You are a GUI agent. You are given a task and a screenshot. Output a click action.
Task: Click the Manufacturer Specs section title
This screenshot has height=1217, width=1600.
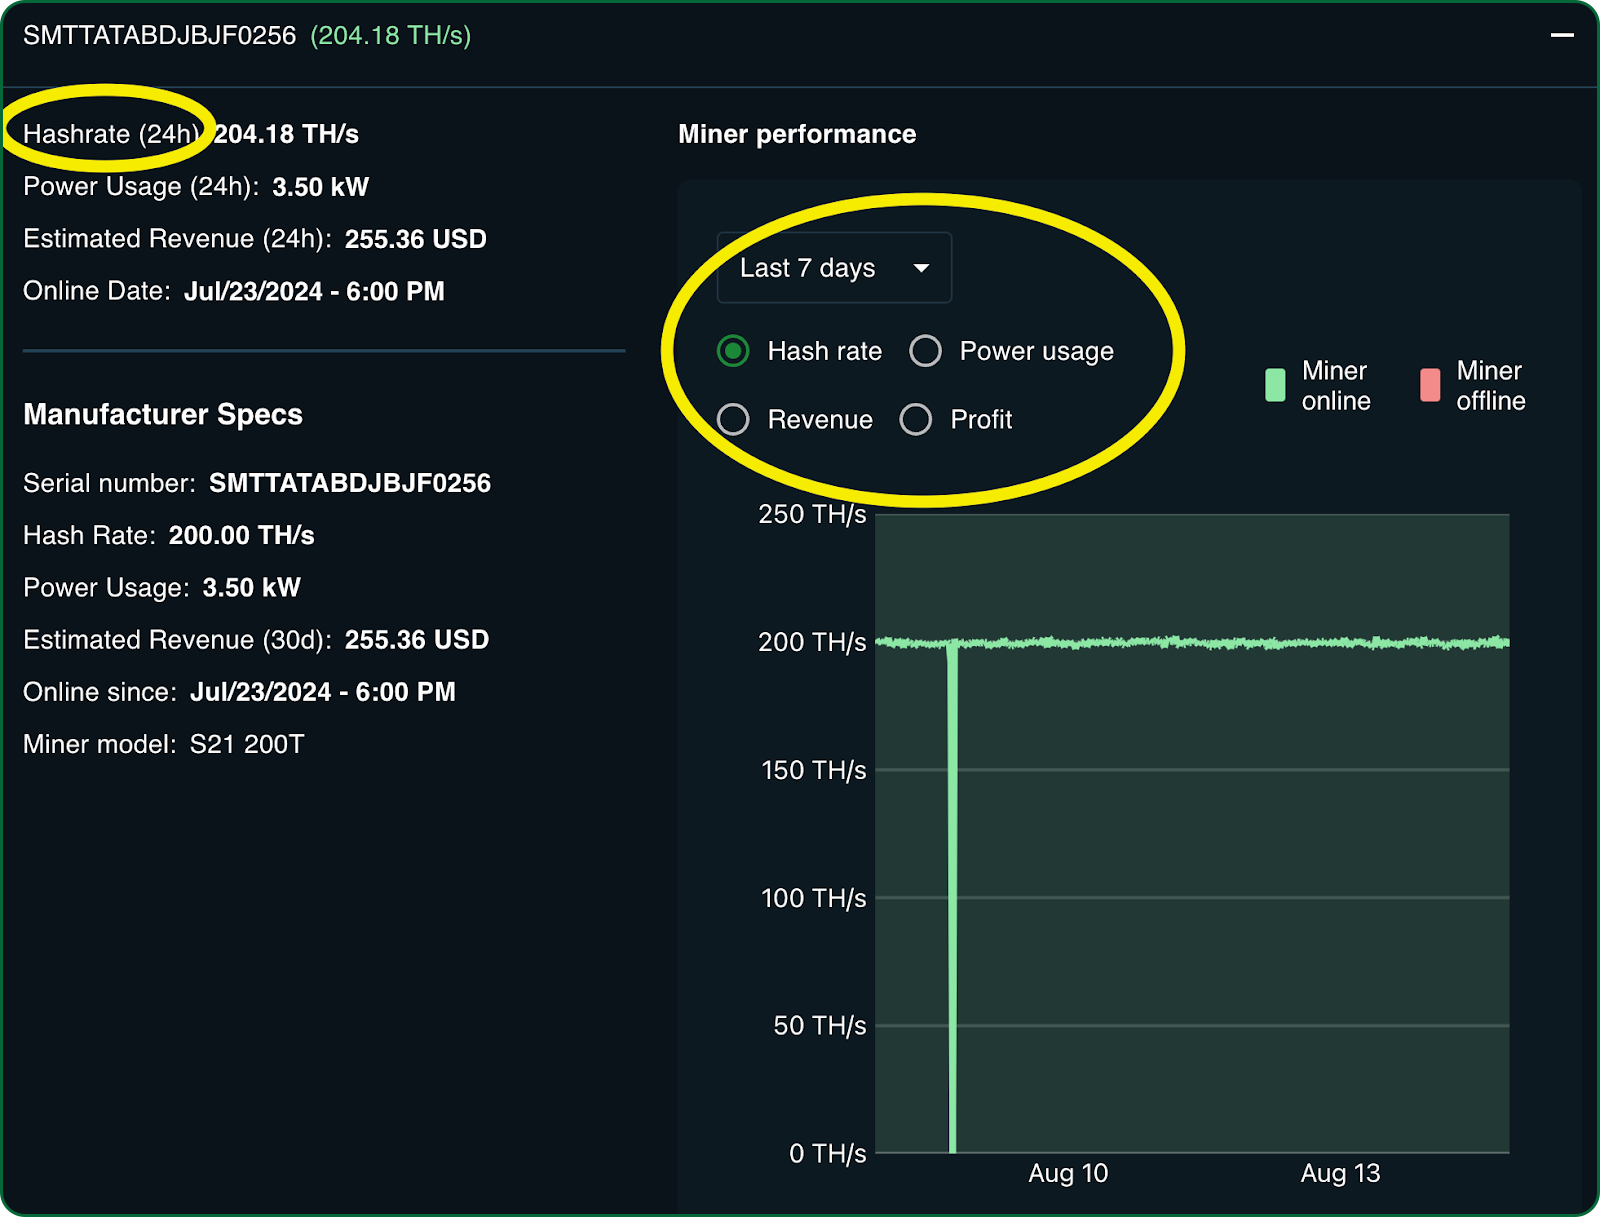click(x=163, y=414)
